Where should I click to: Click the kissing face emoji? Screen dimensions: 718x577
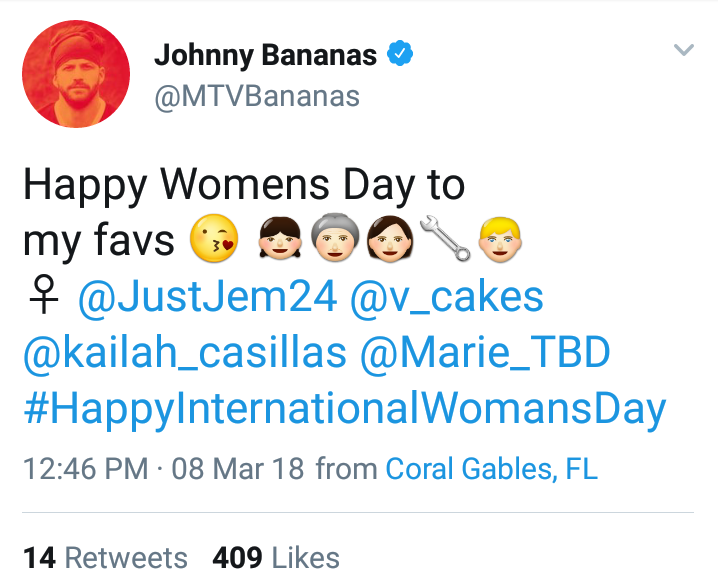tap(214, 238)
